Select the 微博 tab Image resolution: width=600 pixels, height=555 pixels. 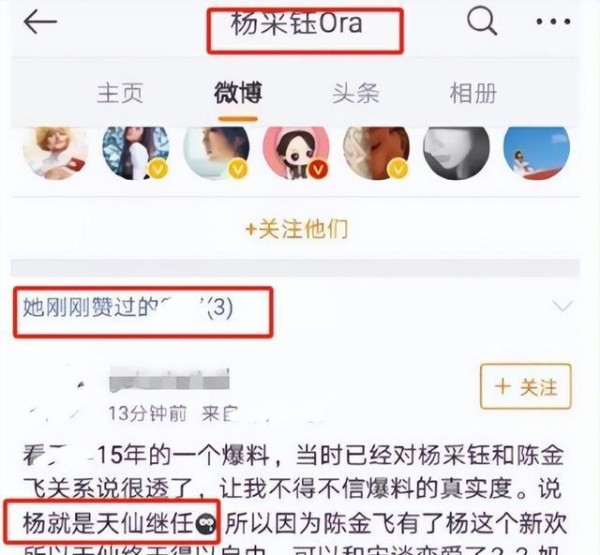pyautogui.click(x=238, y=93)
